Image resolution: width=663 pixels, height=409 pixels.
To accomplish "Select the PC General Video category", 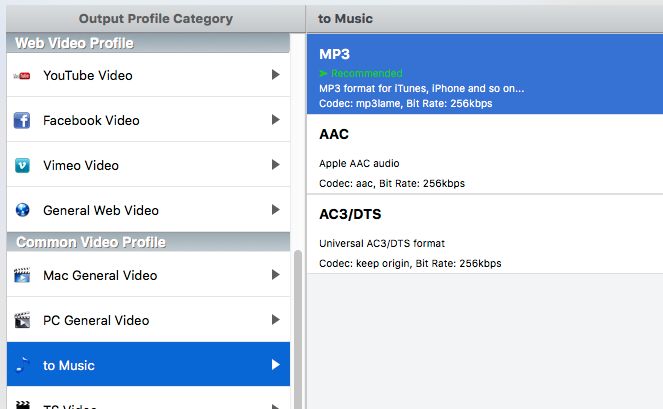I will 148,320.
